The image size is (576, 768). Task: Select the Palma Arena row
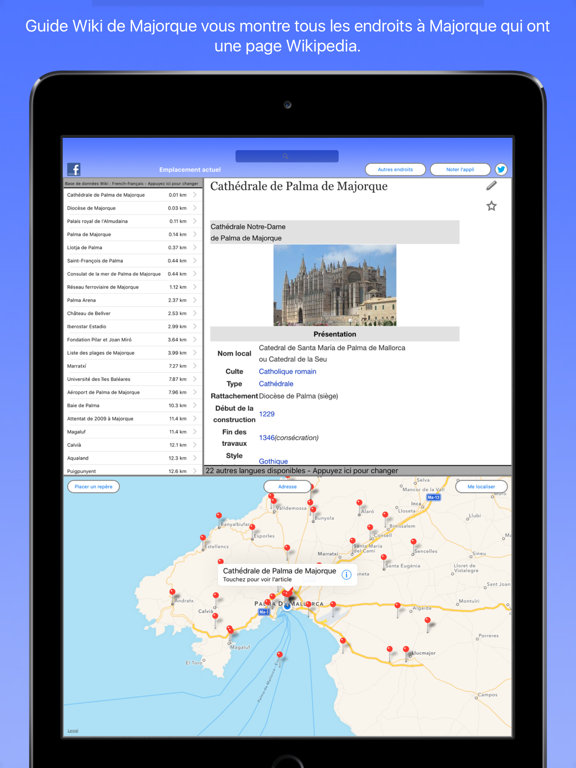point(133,300)
